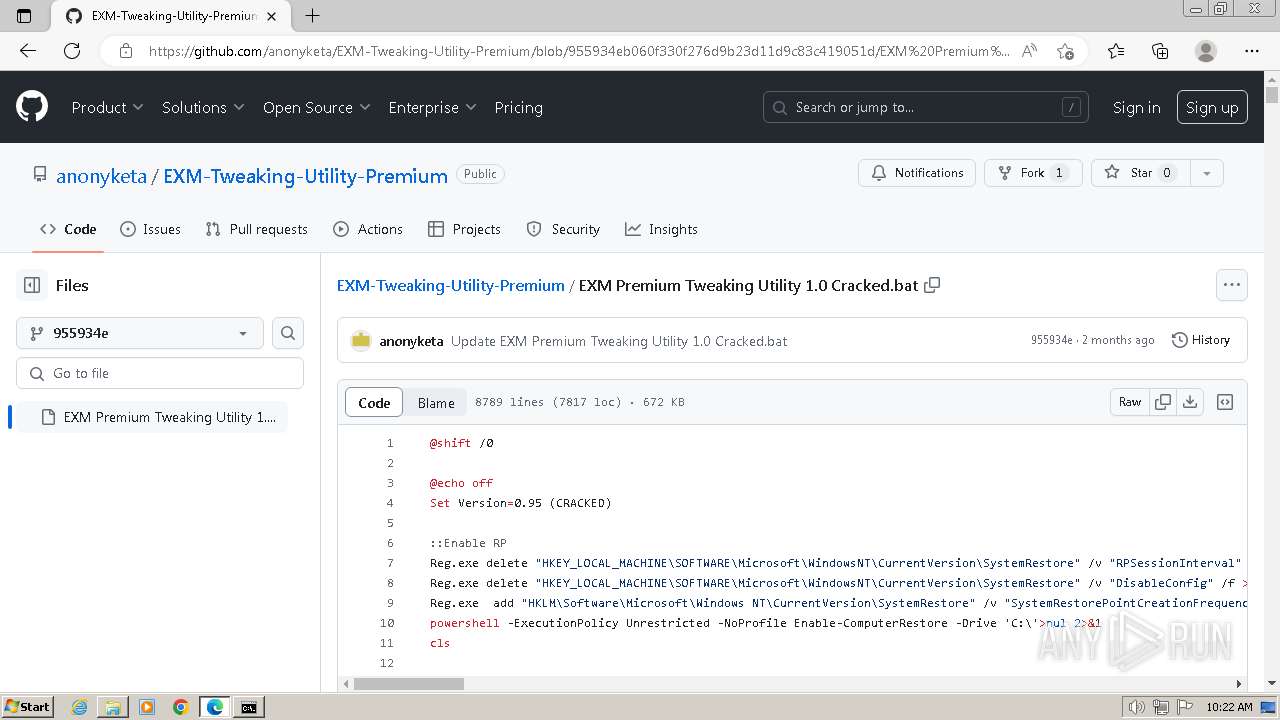This screenshot has width=1280, height=720.
Task: Click Sign in
Action: pos(1137,107)
